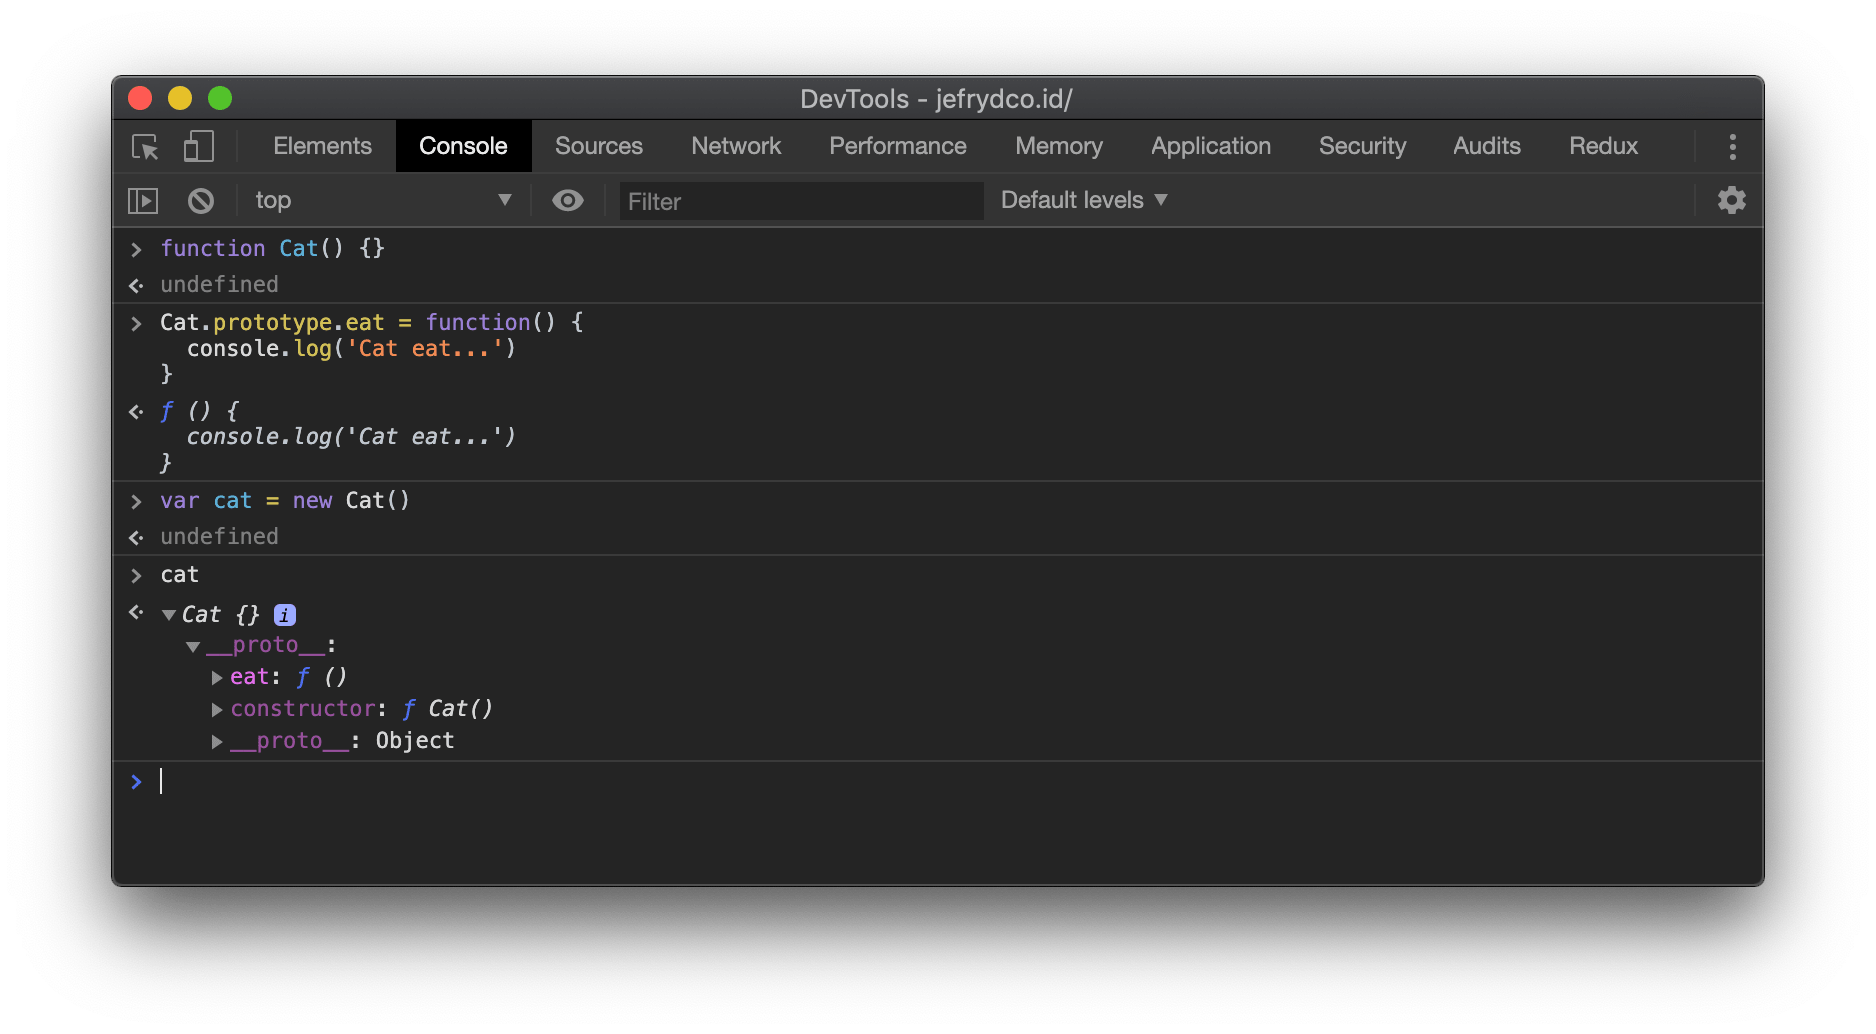The height and width of the screenshot is (1034, 1876).
Task: Focus the Filter input field
Action: point(801,201)
